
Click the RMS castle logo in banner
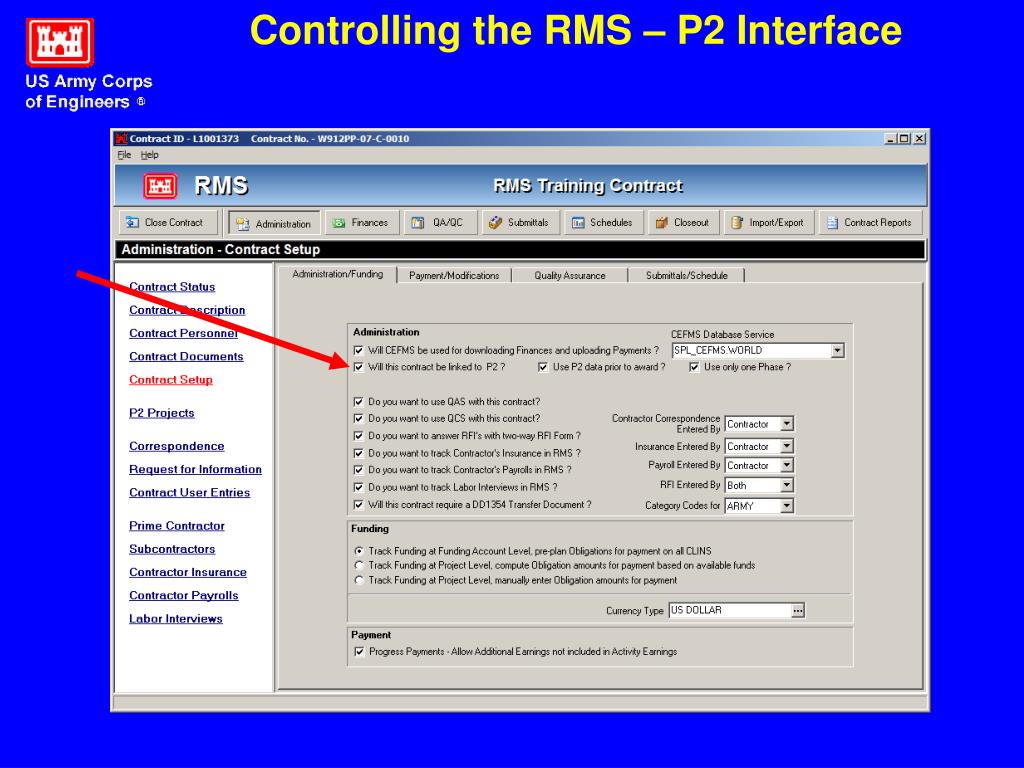click(160, 186)
